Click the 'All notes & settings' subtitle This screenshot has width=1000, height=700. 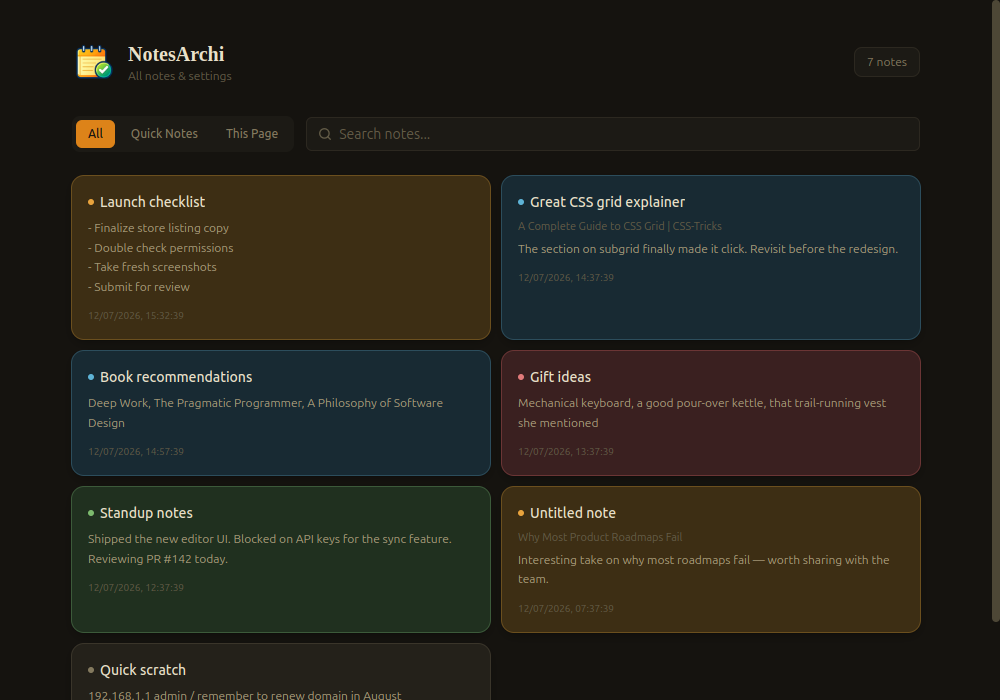click(x=180, y=76)
